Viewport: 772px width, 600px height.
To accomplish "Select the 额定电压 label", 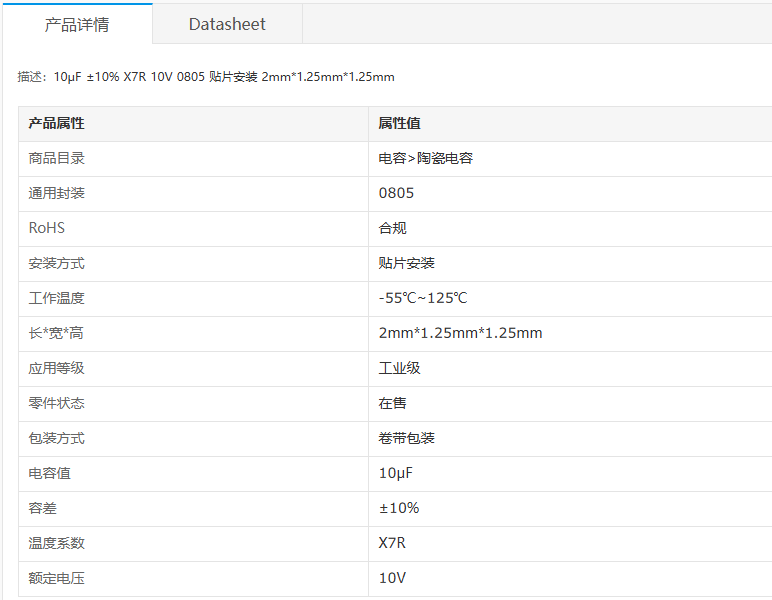I will (x=56, y=578).
